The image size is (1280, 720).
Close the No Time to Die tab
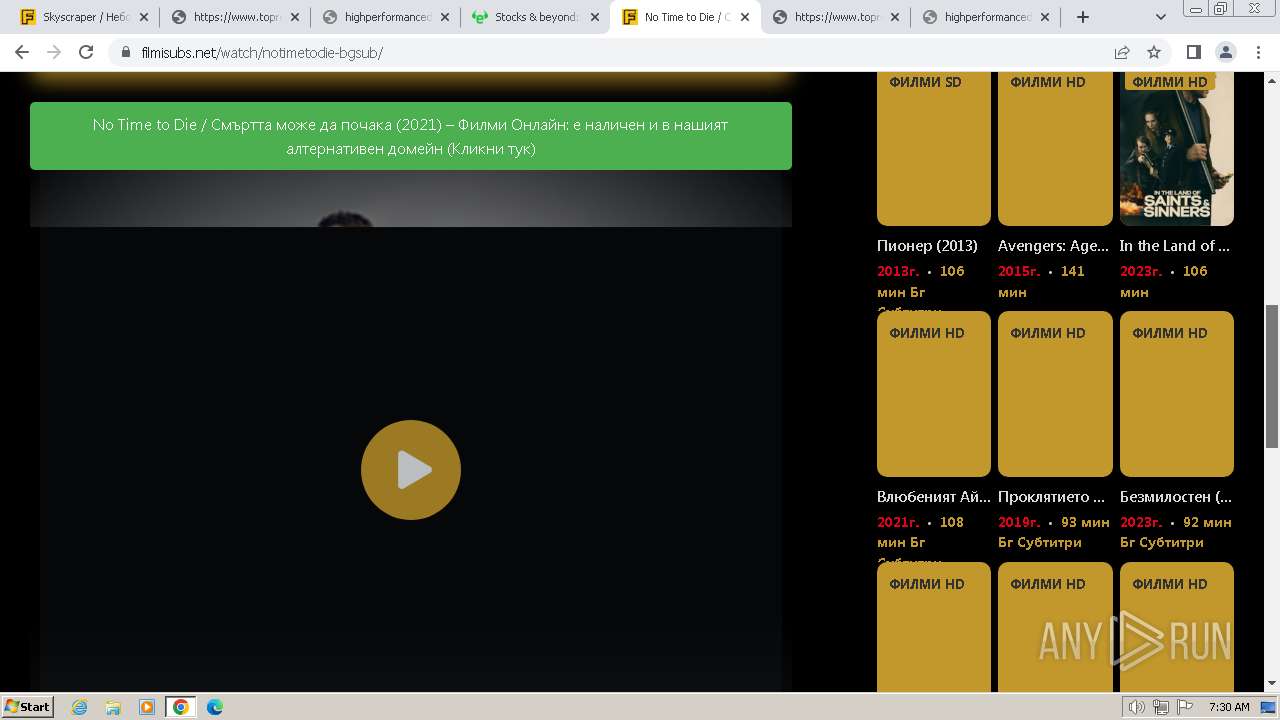click(745, 17)
